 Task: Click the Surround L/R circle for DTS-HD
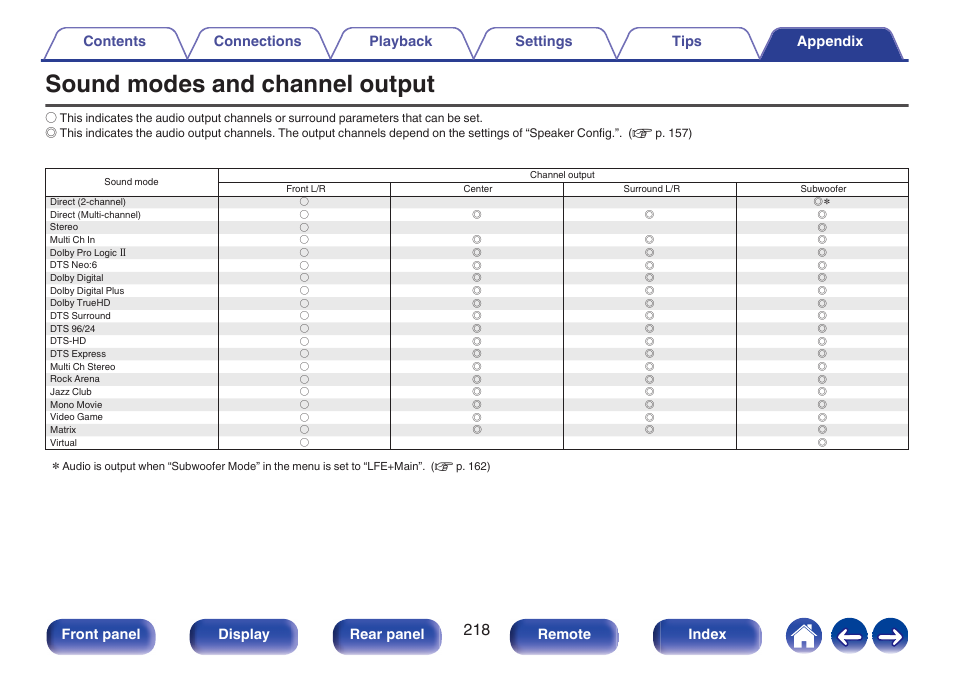(x=650, y=341)
